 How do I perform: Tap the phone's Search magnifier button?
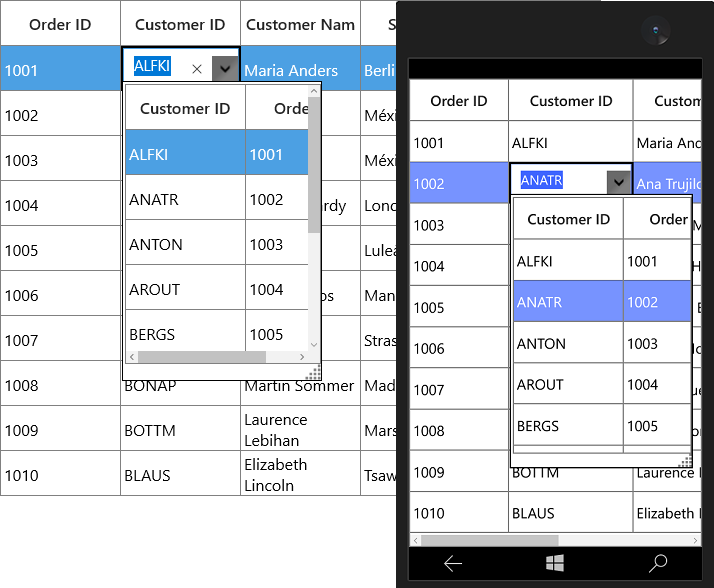[x=658, y=563]
